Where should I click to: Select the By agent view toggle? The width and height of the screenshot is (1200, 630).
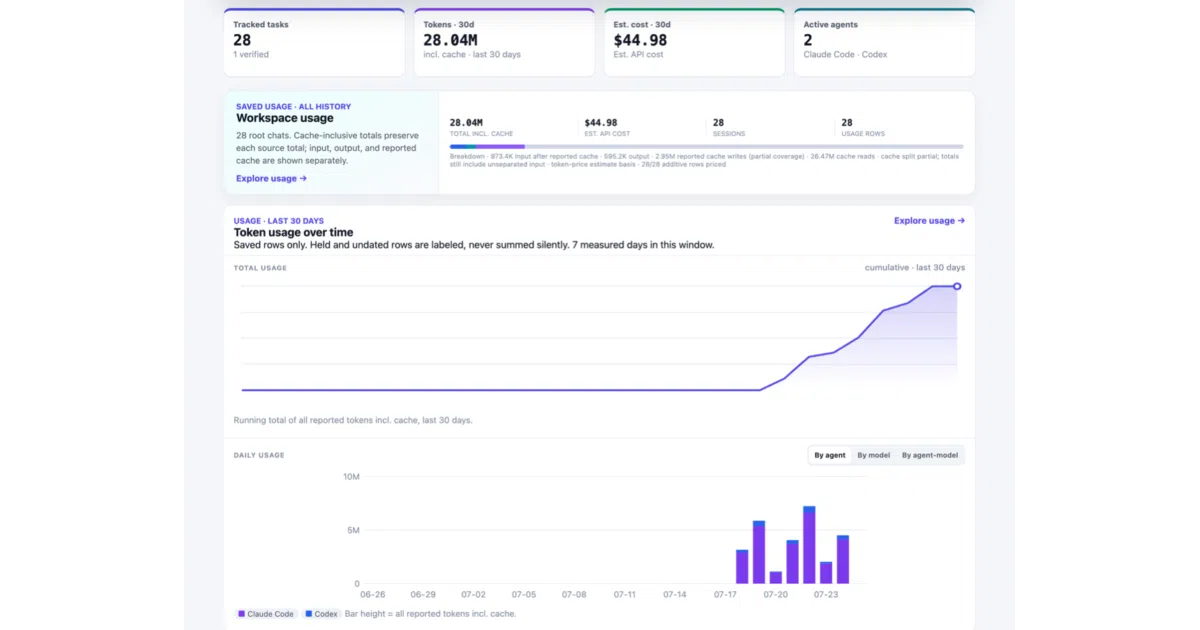830,455
